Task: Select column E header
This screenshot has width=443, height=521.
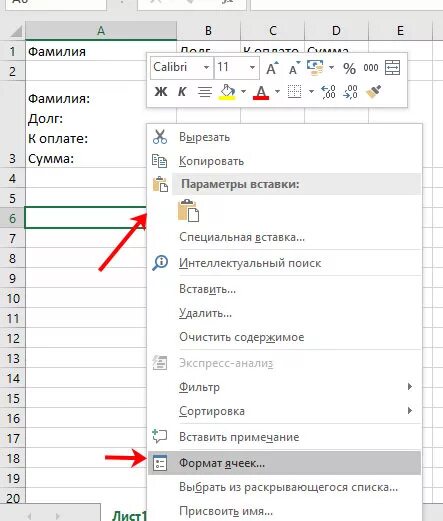Action: pos(400,31)
